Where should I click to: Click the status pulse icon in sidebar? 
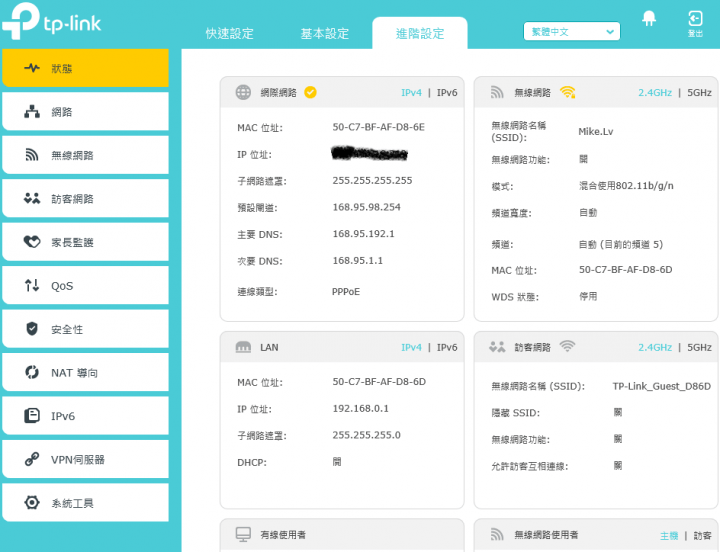[x=32, y=68]
